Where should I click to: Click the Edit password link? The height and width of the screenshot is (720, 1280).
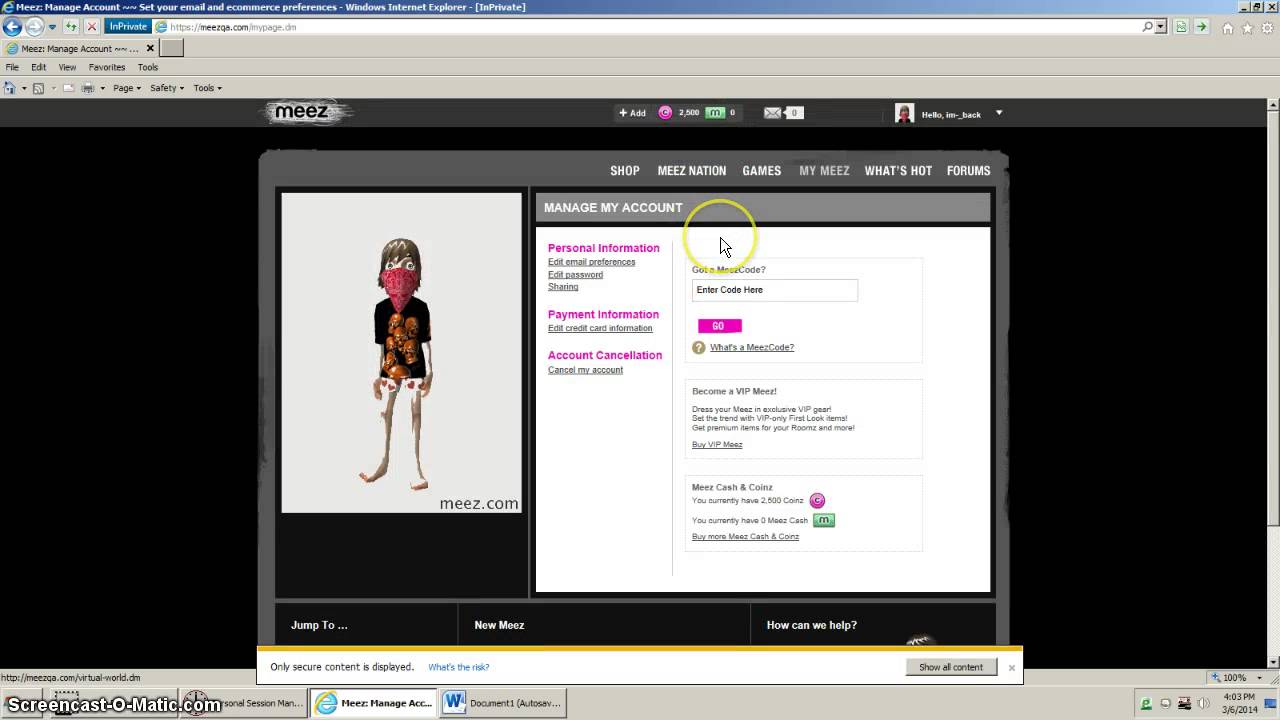(575, 275)
